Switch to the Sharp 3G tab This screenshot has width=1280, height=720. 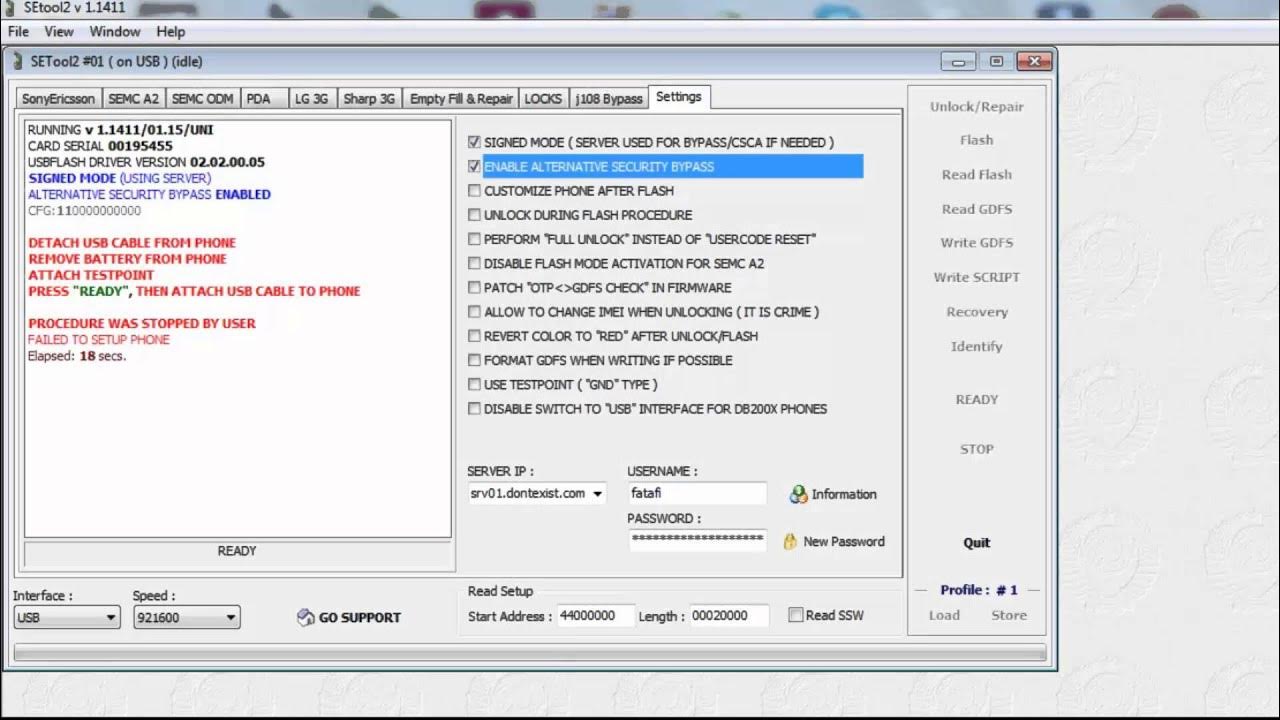(369, 99)
